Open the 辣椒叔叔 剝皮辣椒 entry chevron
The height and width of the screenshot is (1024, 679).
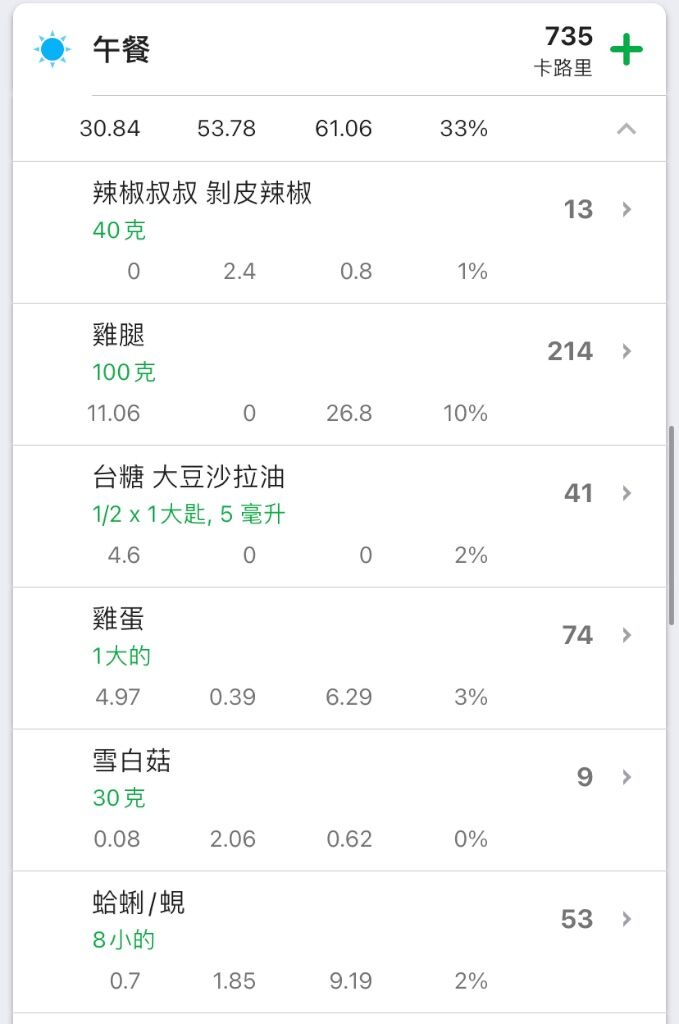[627, 209]
